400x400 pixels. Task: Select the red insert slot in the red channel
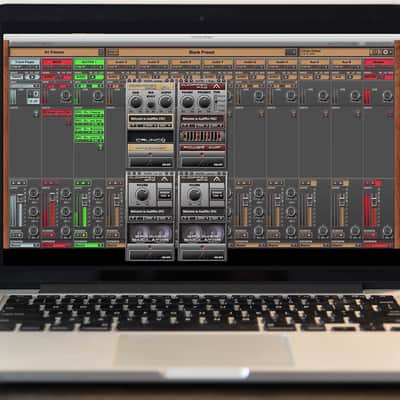tap(57, 113)
